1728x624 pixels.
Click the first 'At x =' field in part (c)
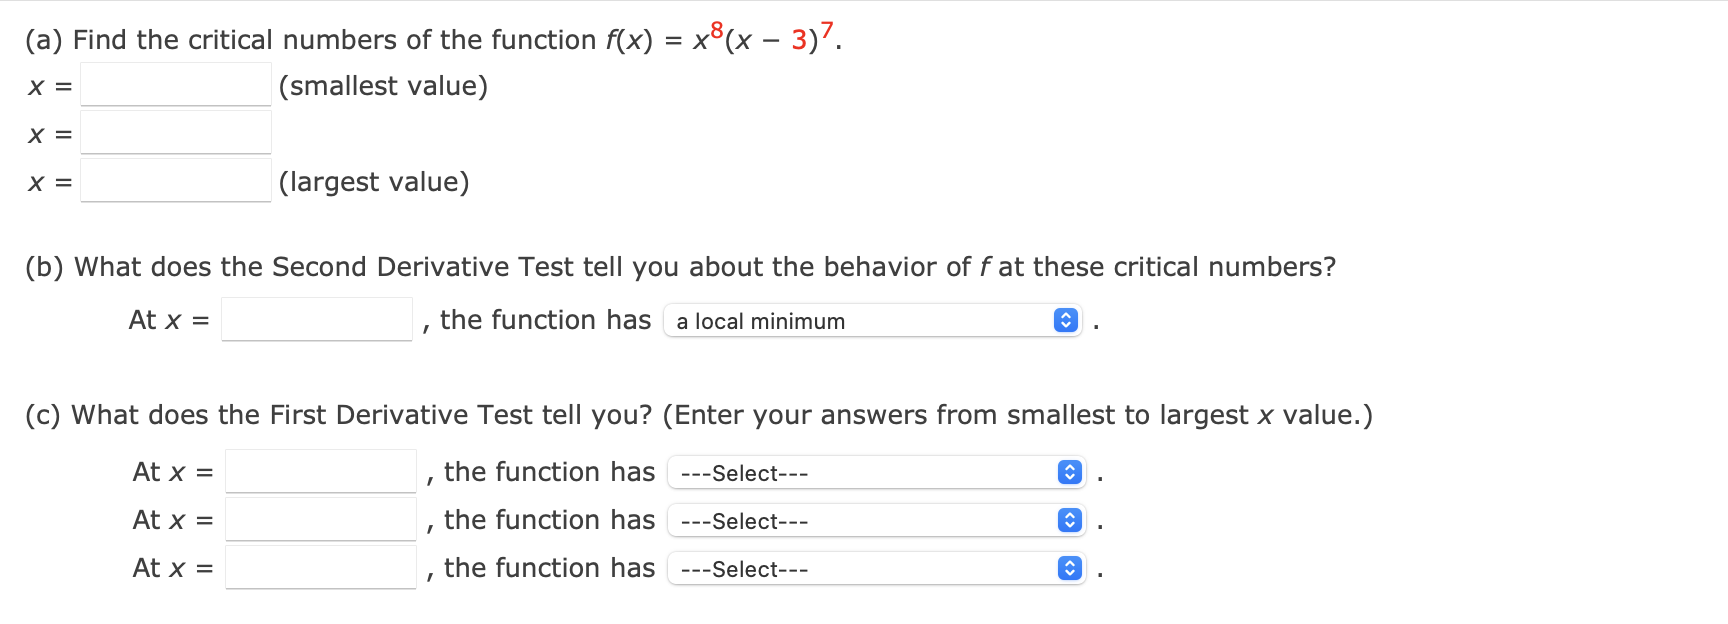point(321,471)
